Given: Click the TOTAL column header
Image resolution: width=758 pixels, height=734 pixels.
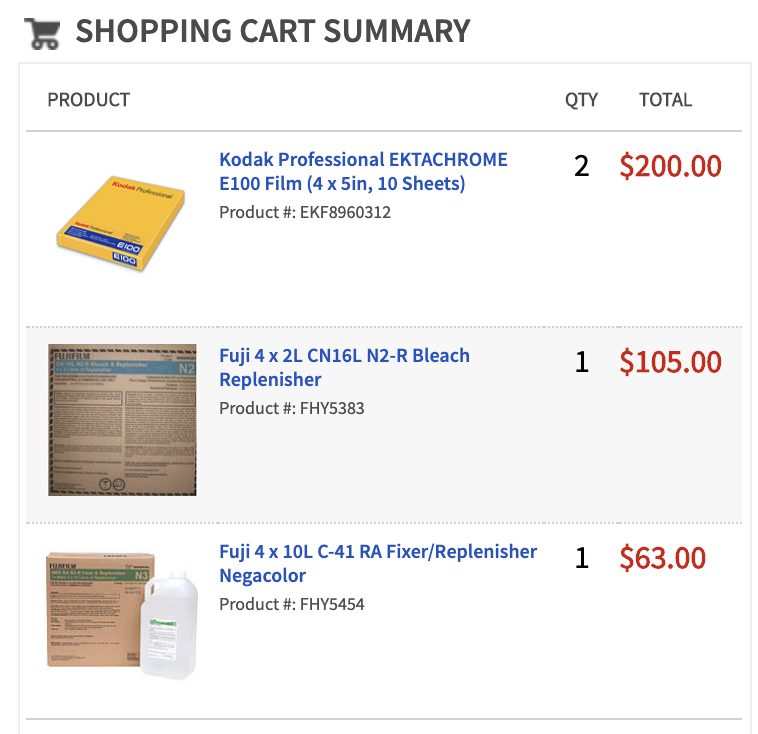Looking at the screenshot, I should [666, 100].
